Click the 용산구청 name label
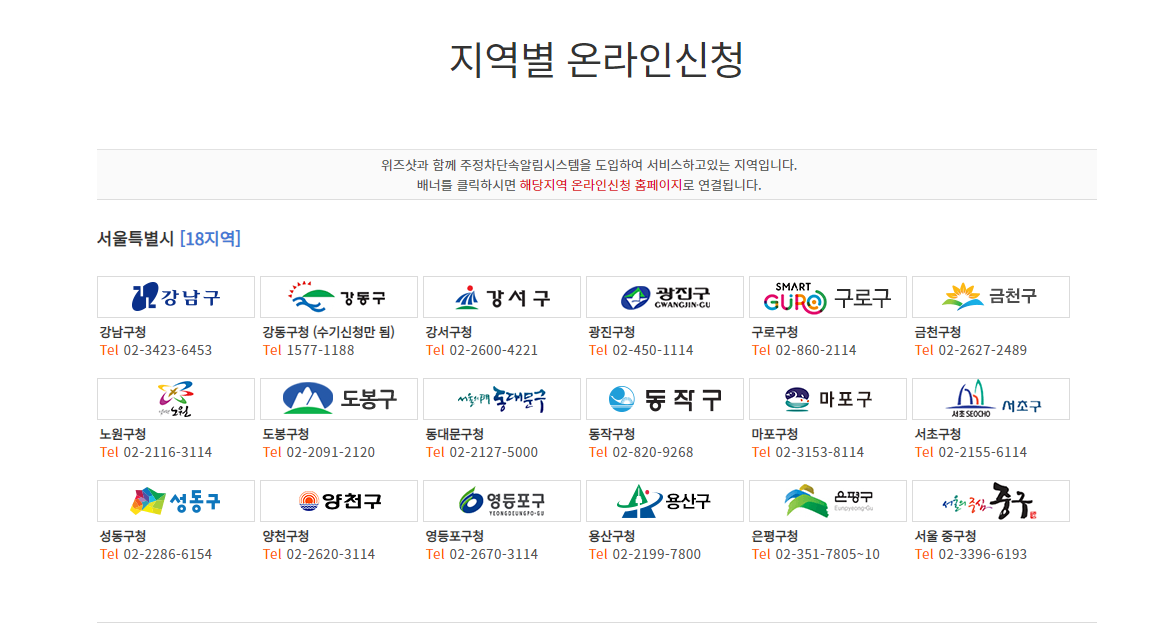Image resolution: width=1164 pixels, height=629 pixels. 612,535
